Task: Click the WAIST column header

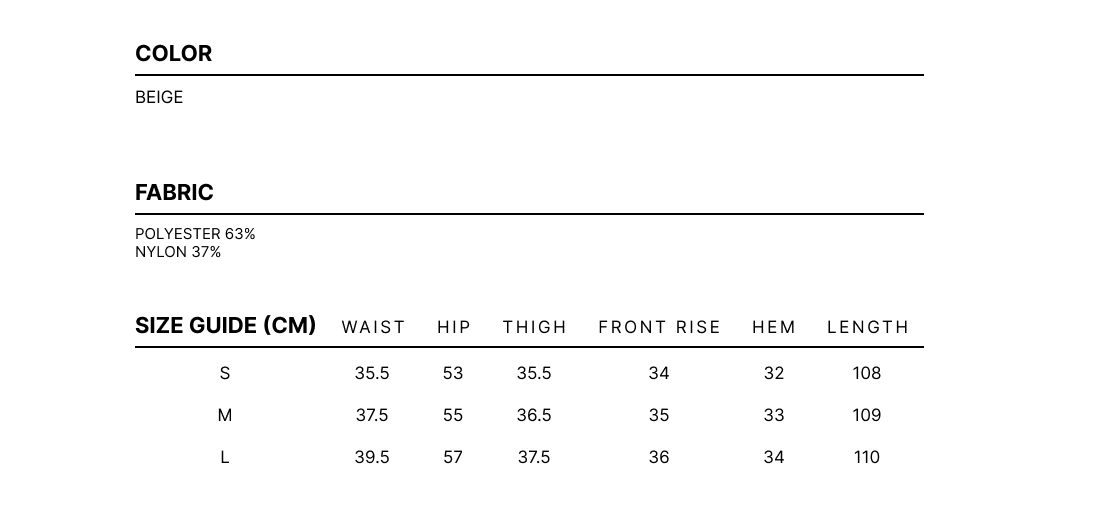Action: pyautogui.click(x=373, y=327)
